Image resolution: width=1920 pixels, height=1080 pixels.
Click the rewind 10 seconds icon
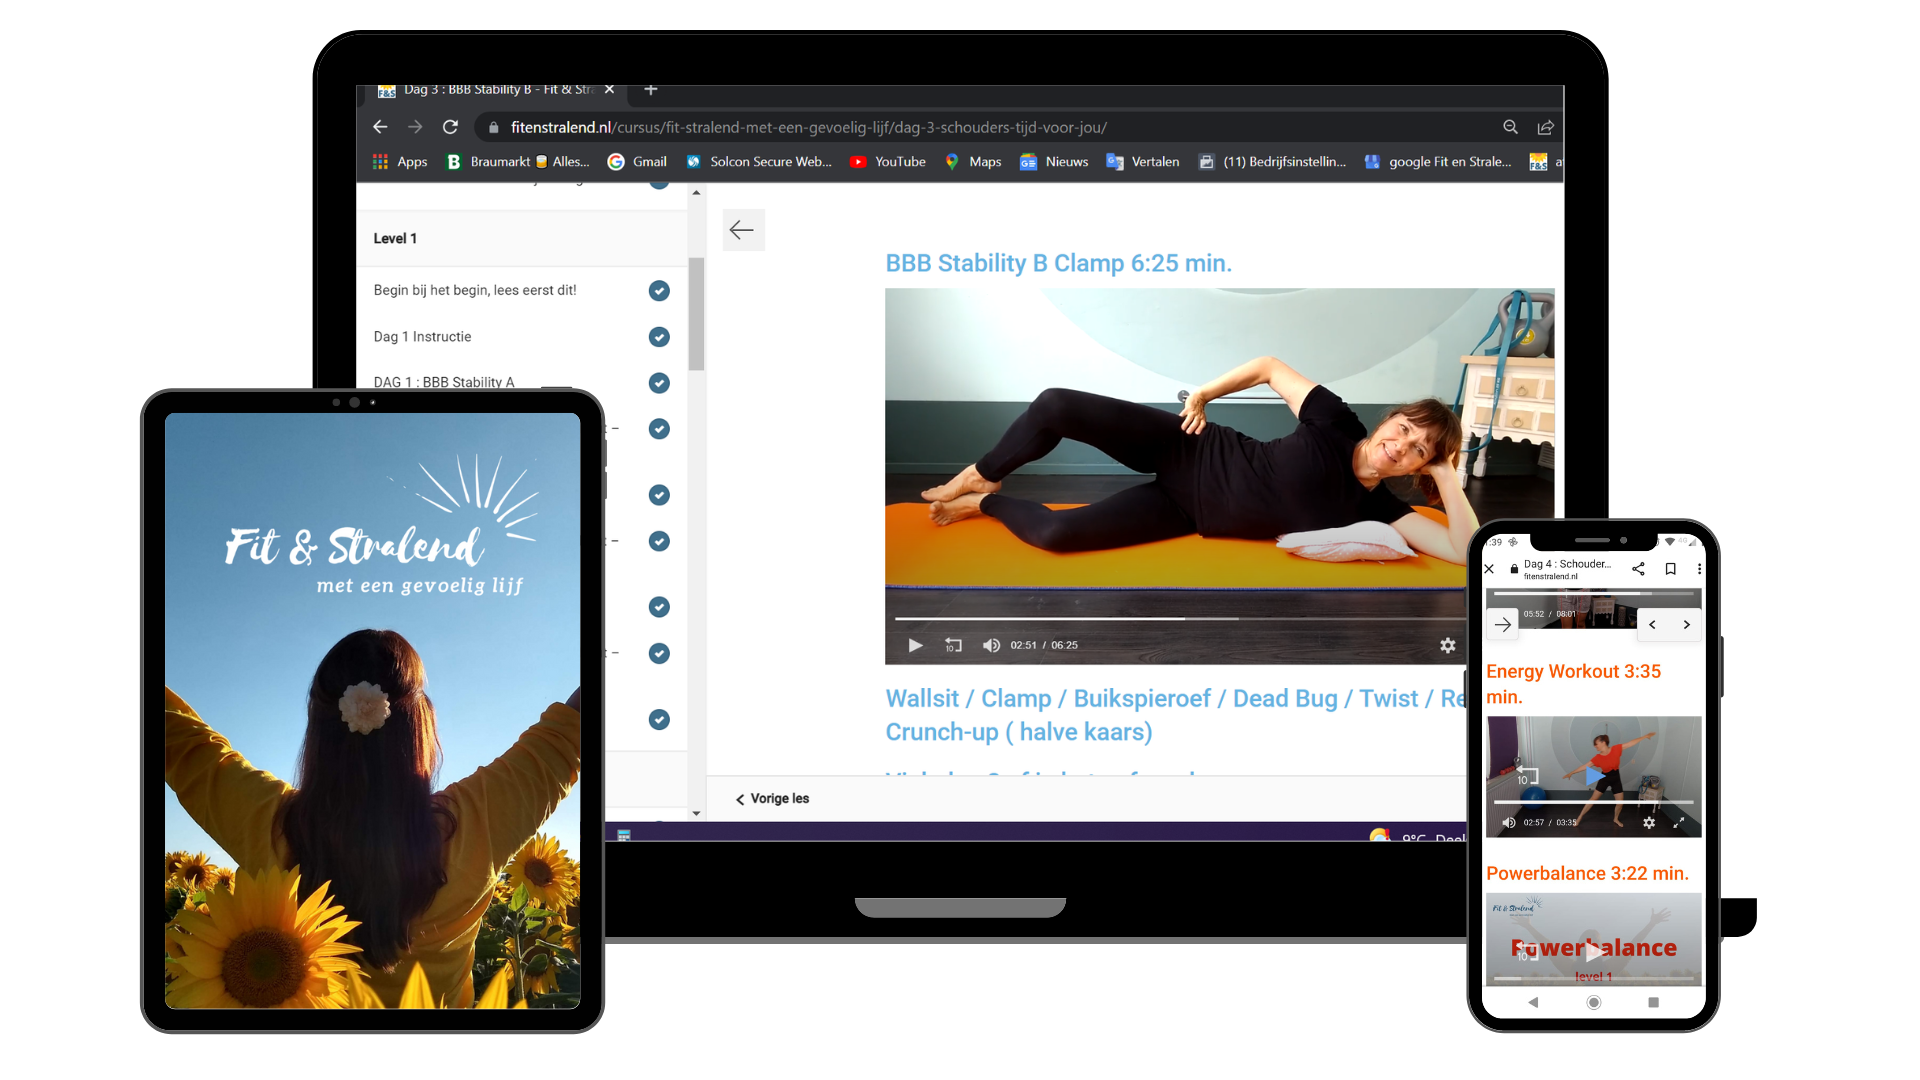point(953,645)
